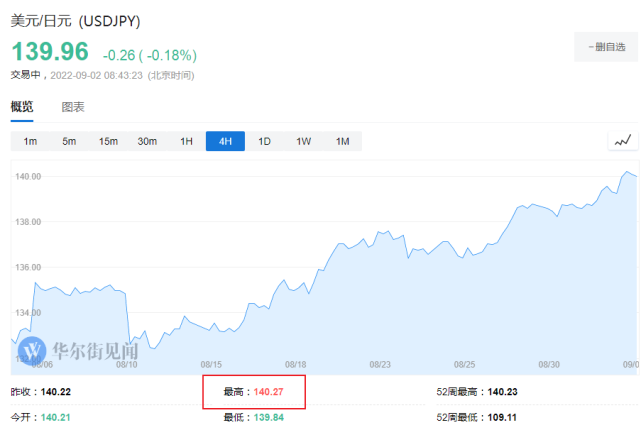Select the 1D daily timeframe
The image size is (641, 430).
coord(264,141)
